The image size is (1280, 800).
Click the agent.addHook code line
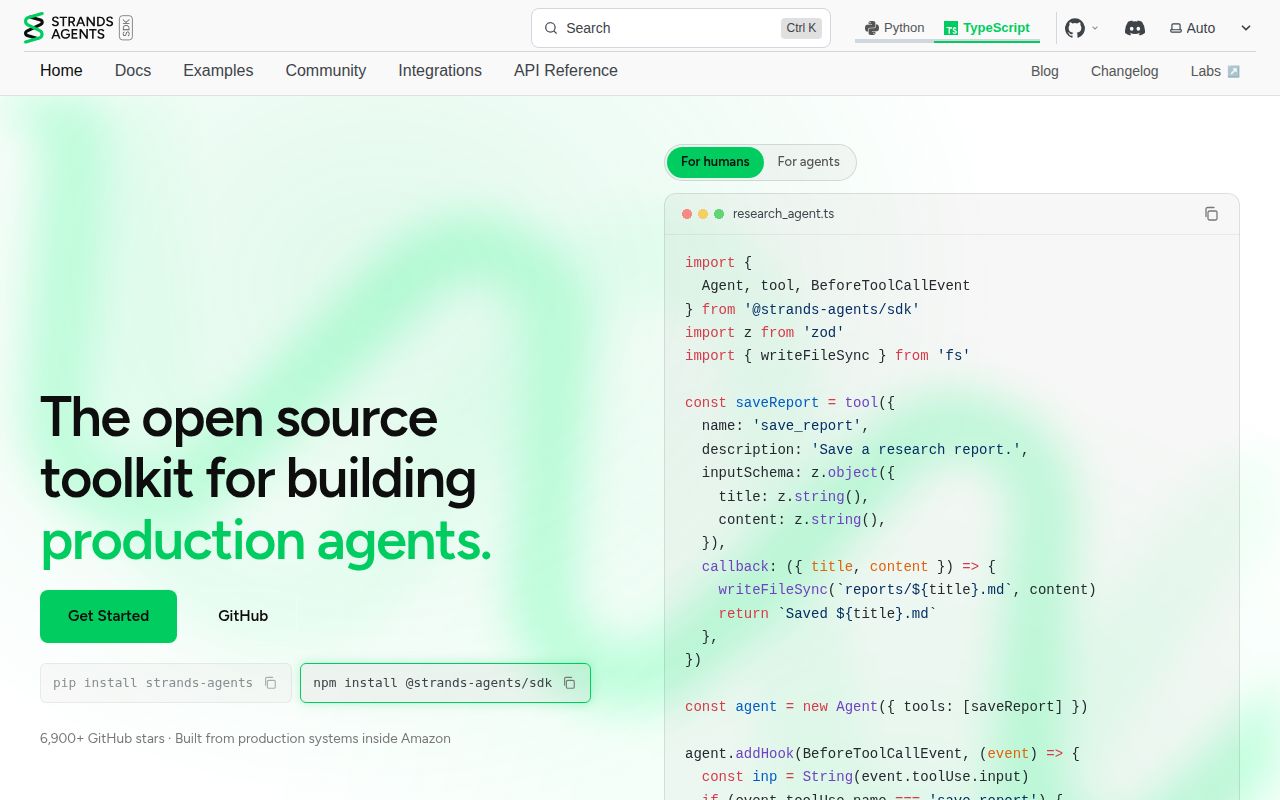coord(882,753)
